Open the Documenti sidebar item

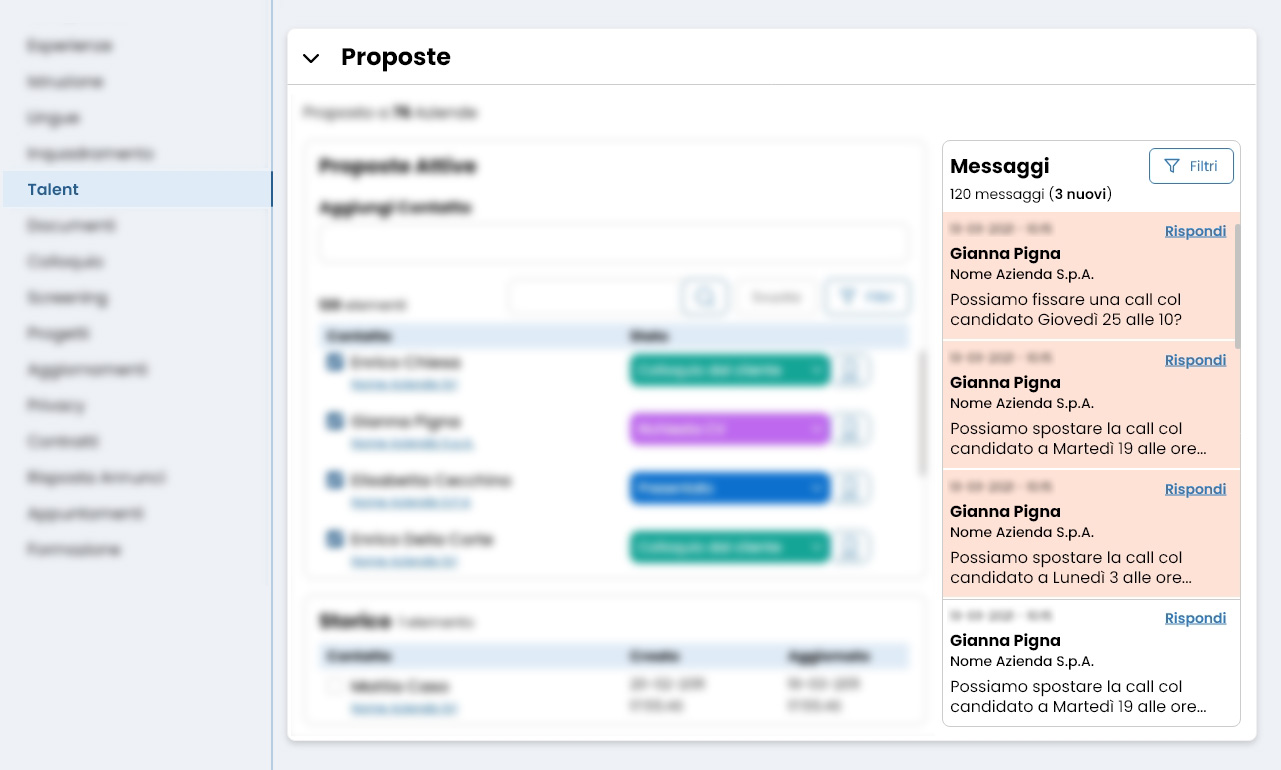pos(72,226)
